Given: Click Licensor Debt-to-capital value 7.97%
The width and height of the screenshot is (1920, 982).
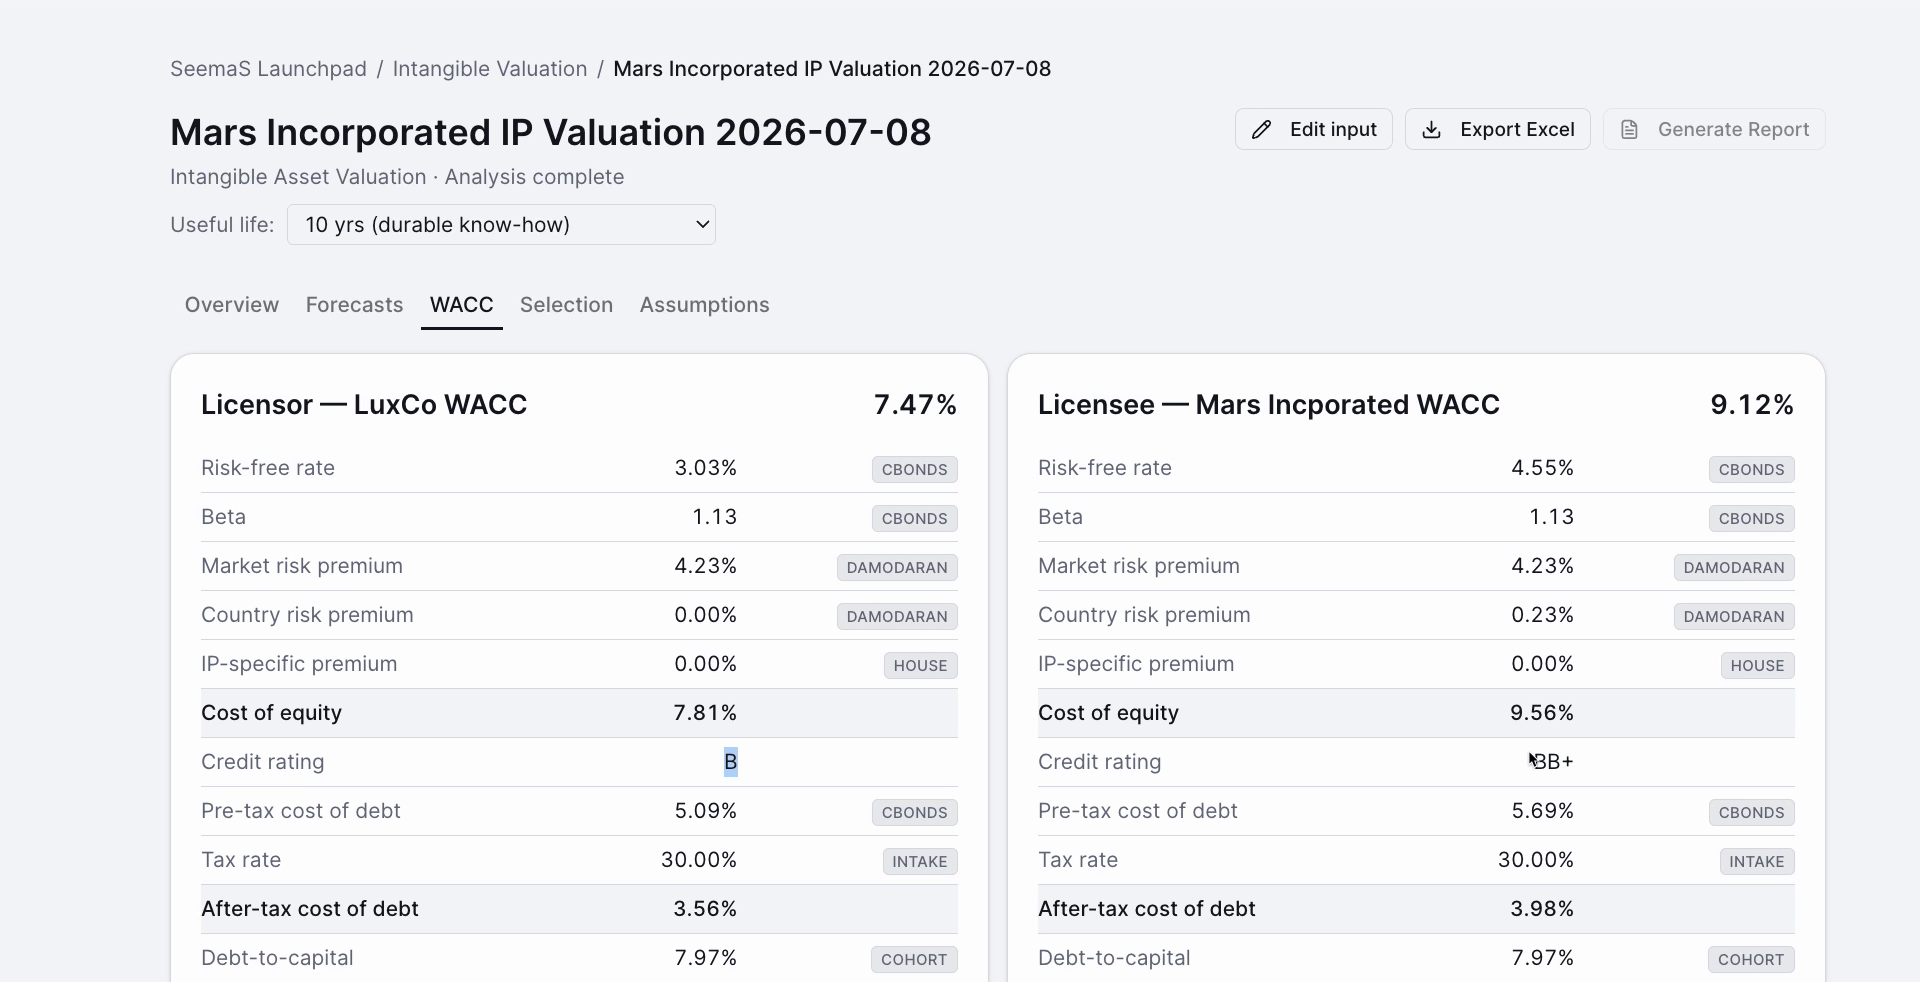Looking at the screenshot, I should 705,958.
